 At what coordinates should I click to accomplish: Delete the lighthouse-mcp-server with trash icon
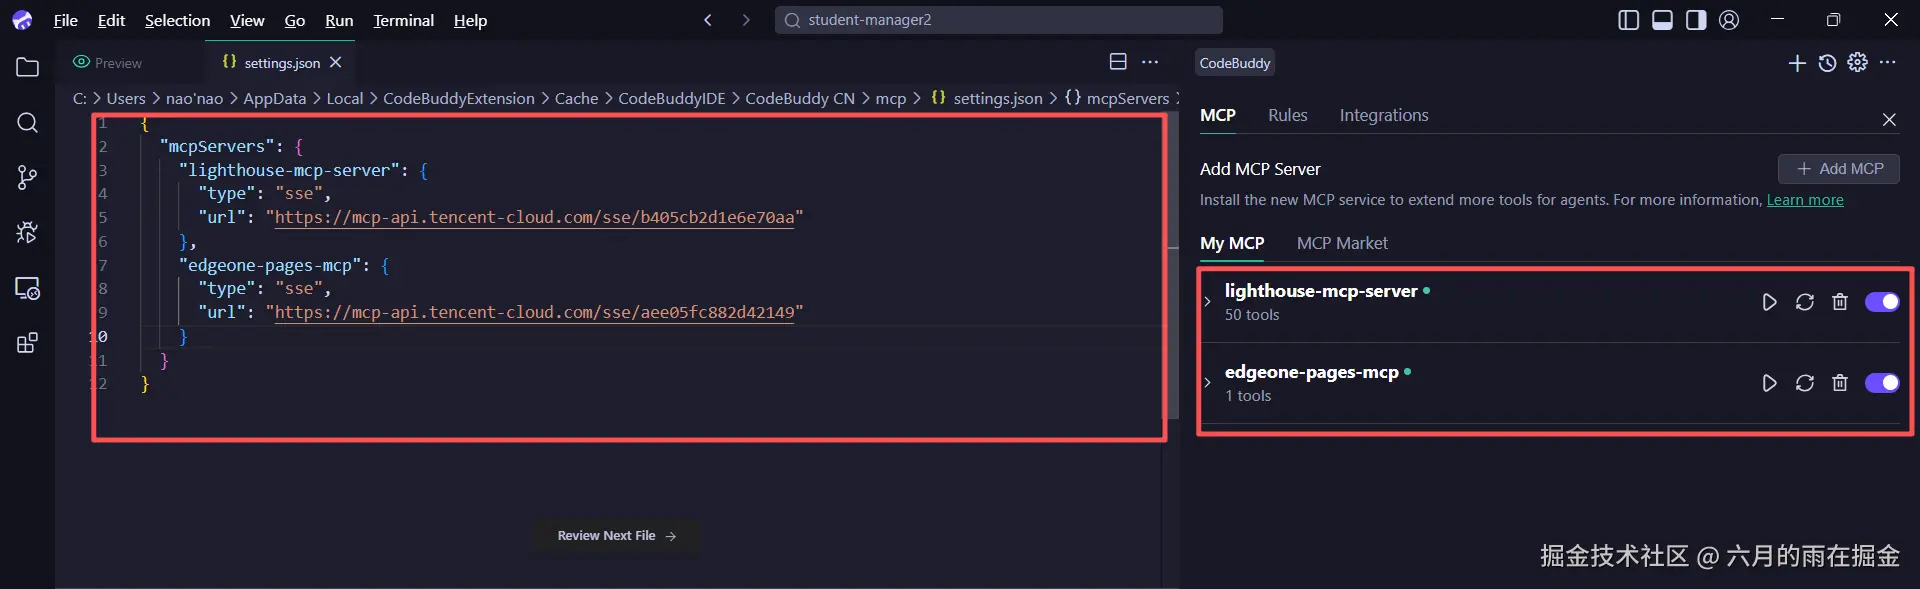(1839, 302)
